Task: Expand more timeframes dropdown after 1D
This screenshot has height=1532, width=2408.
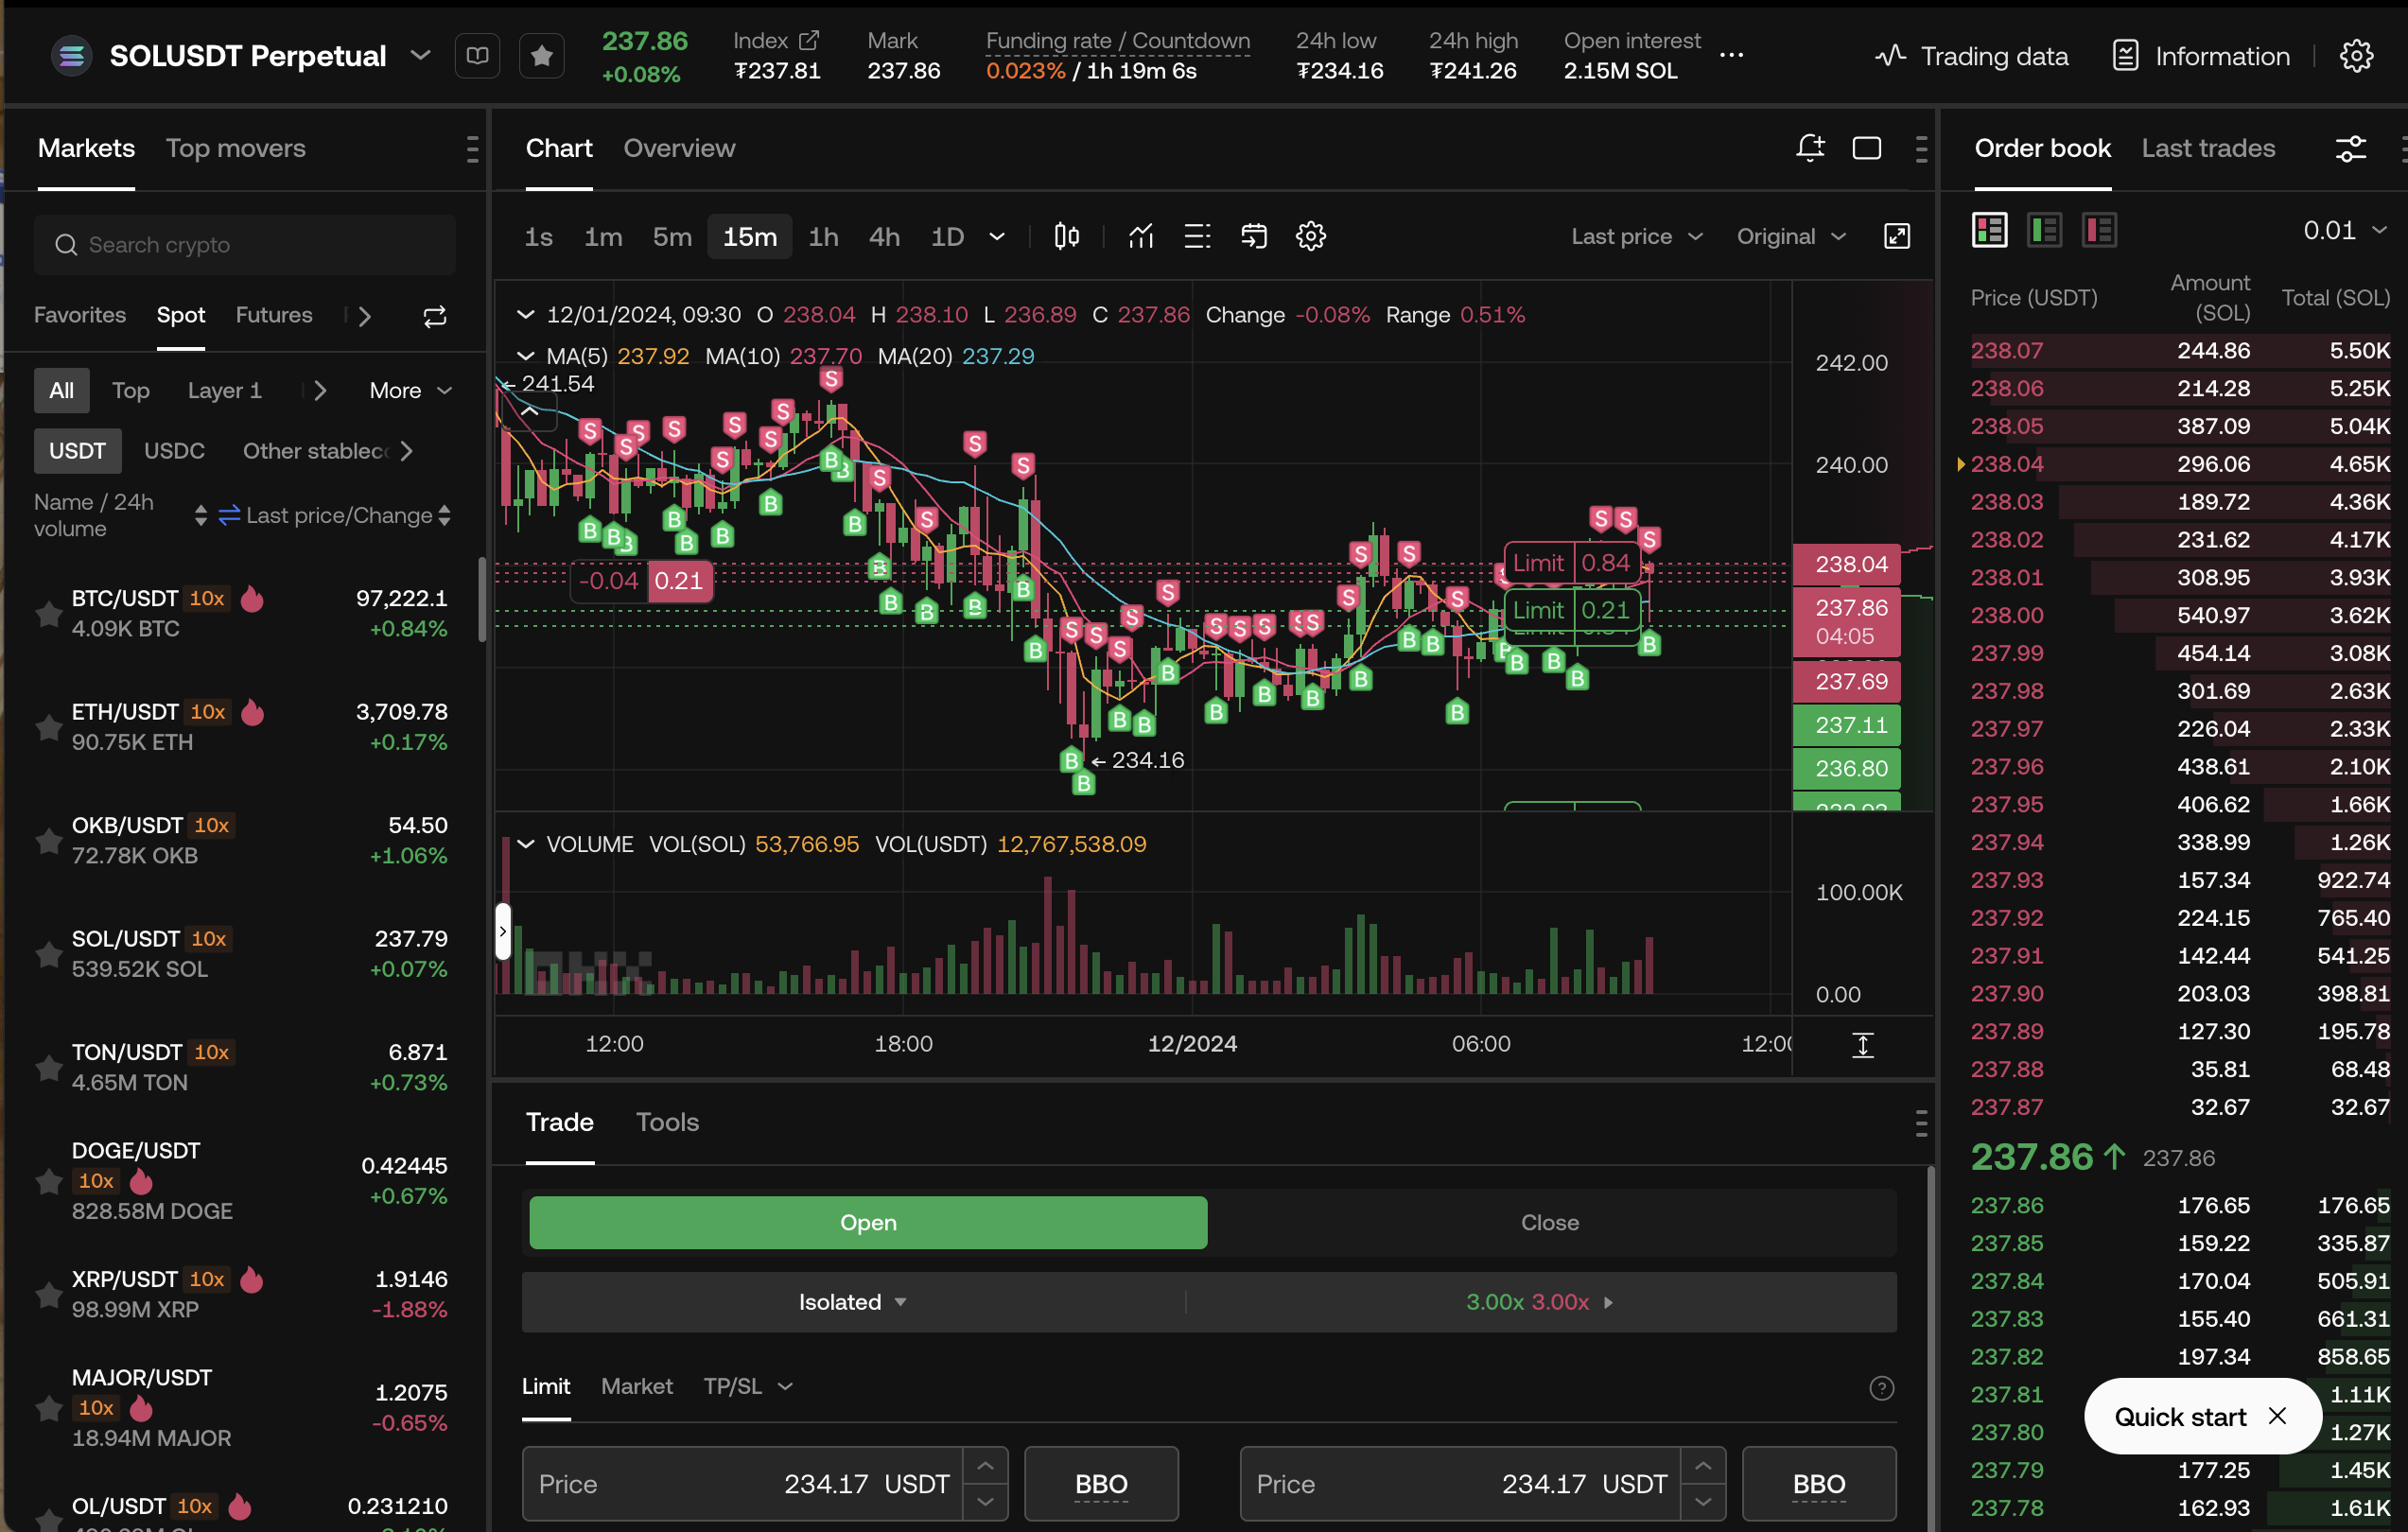Action: click(997, 237)
